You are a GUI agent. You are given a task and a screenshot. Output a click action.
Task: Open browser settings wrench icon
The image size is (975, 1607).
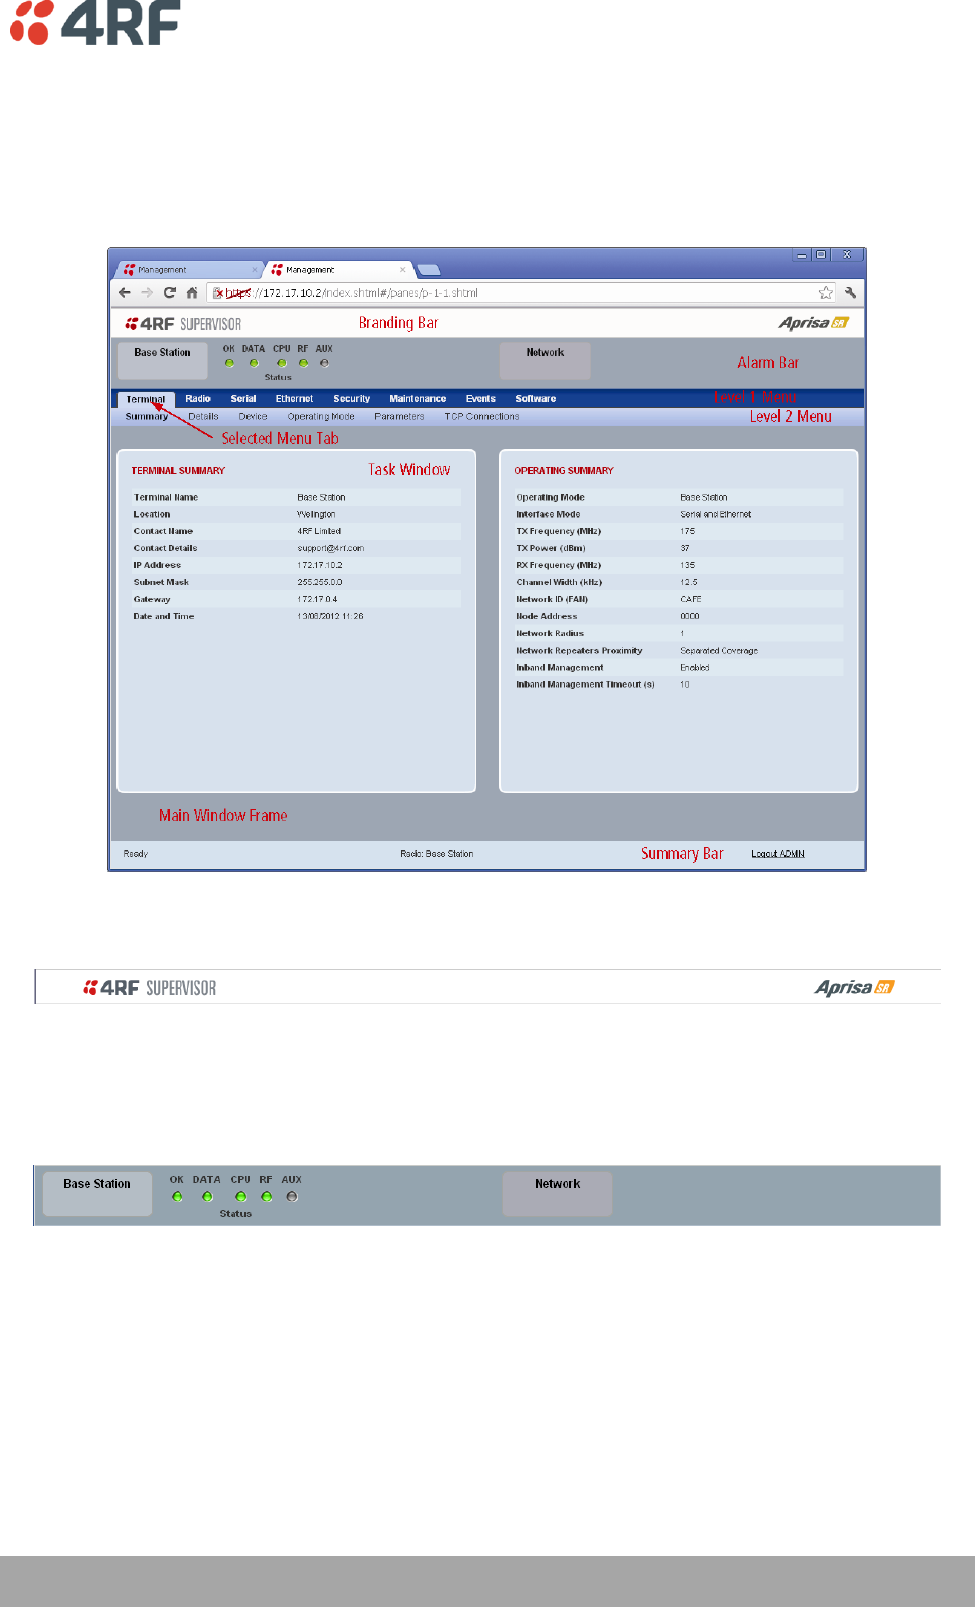(x=850, y=293)
